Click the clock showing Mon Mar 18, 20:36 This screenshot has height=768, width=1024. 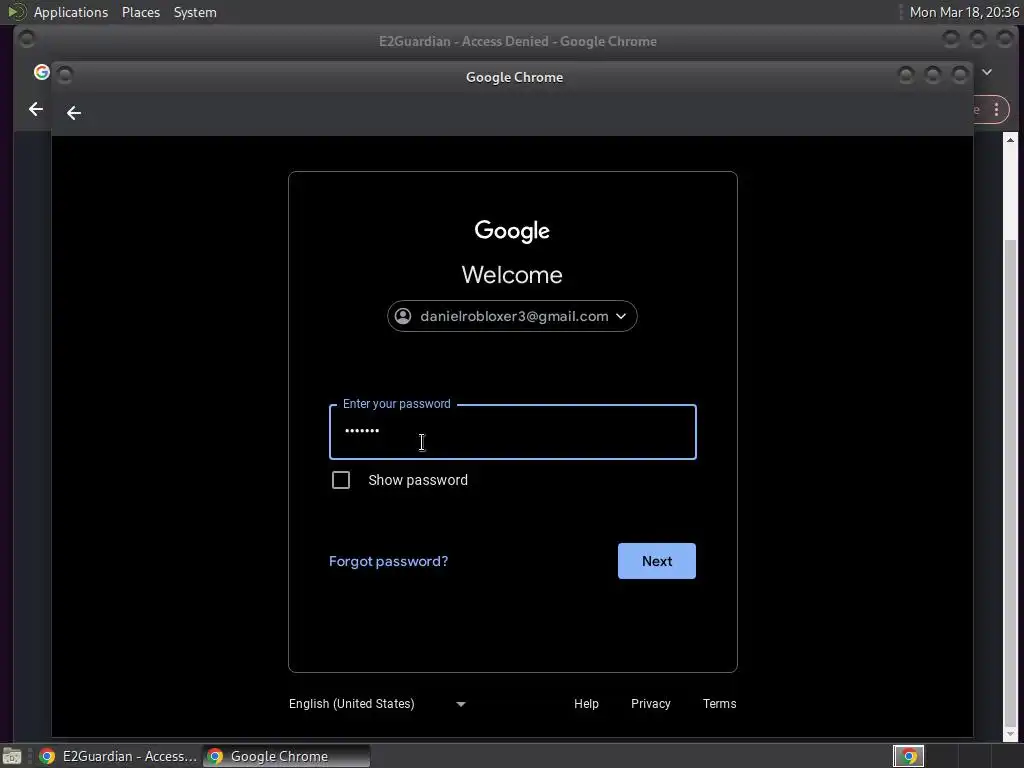964,12
